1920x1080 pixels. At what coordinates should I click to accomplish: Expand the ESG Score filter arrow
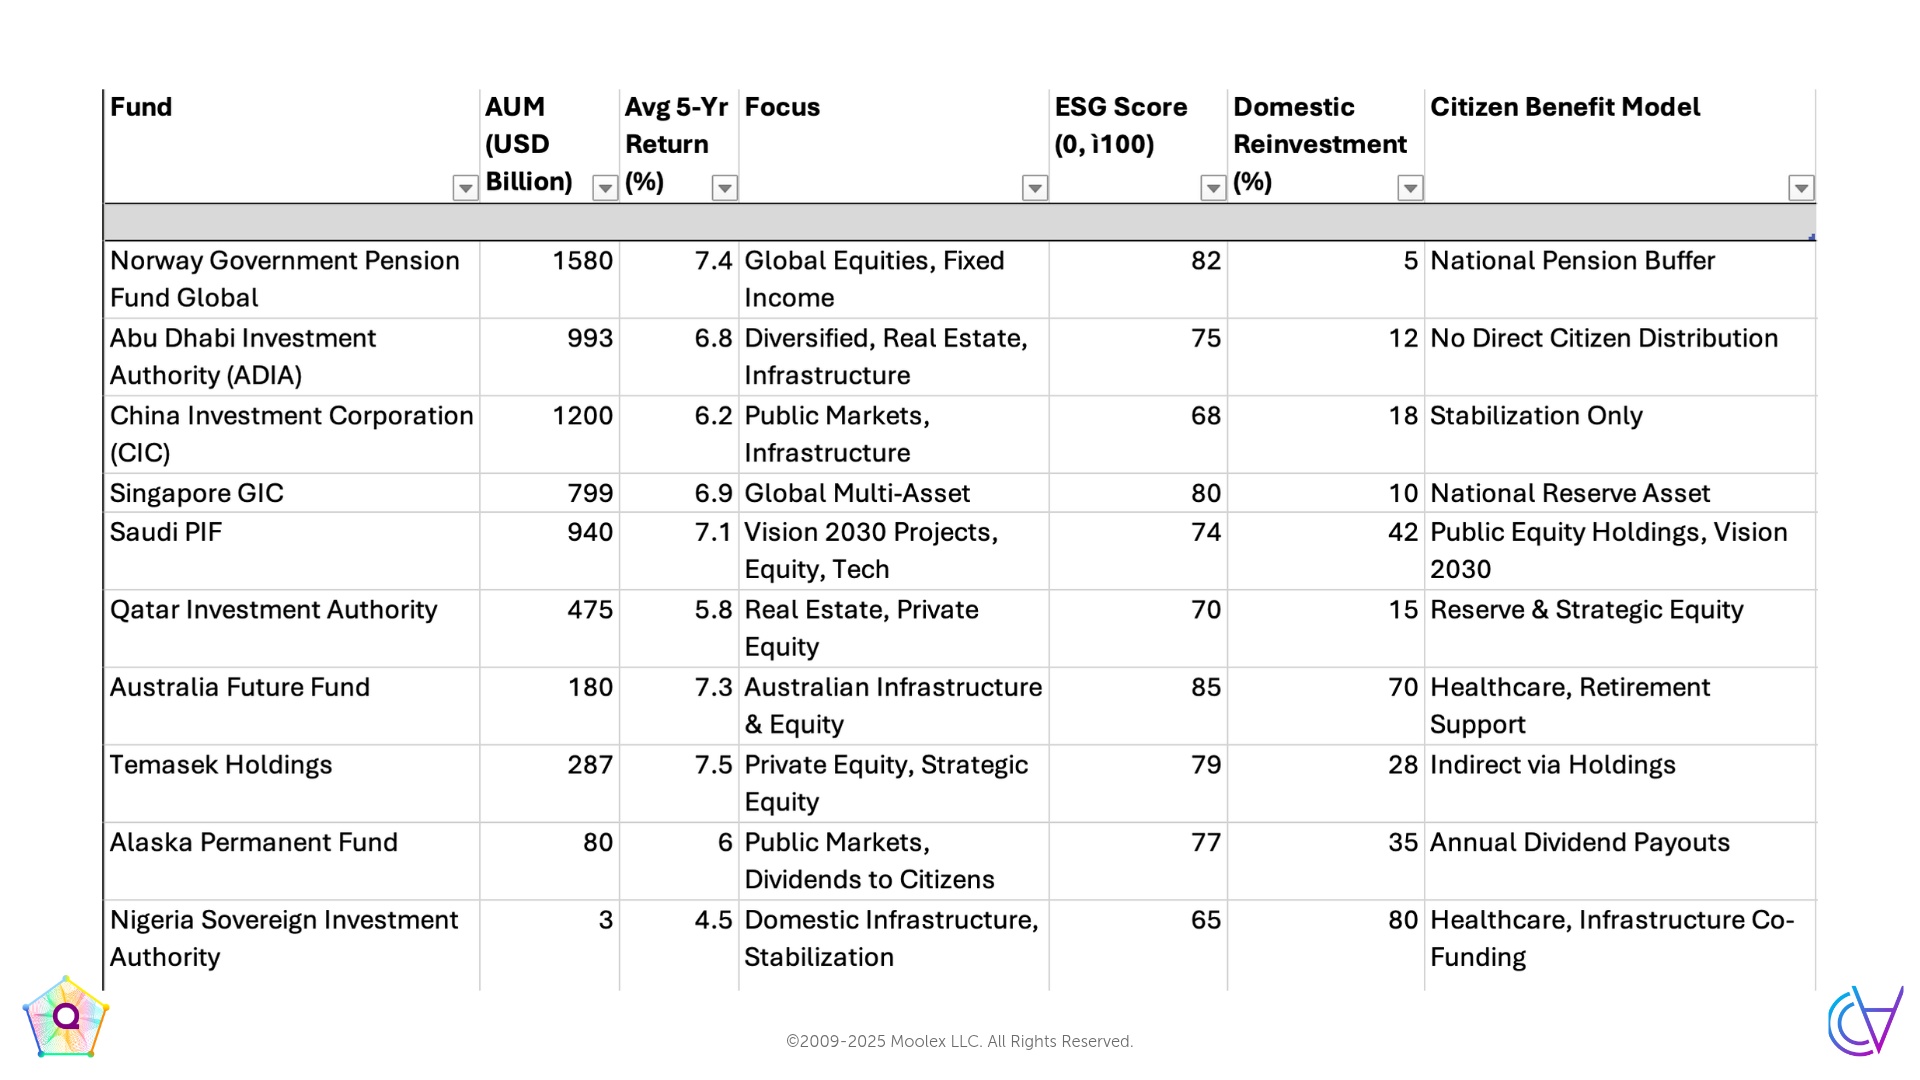click(1213, 188)
